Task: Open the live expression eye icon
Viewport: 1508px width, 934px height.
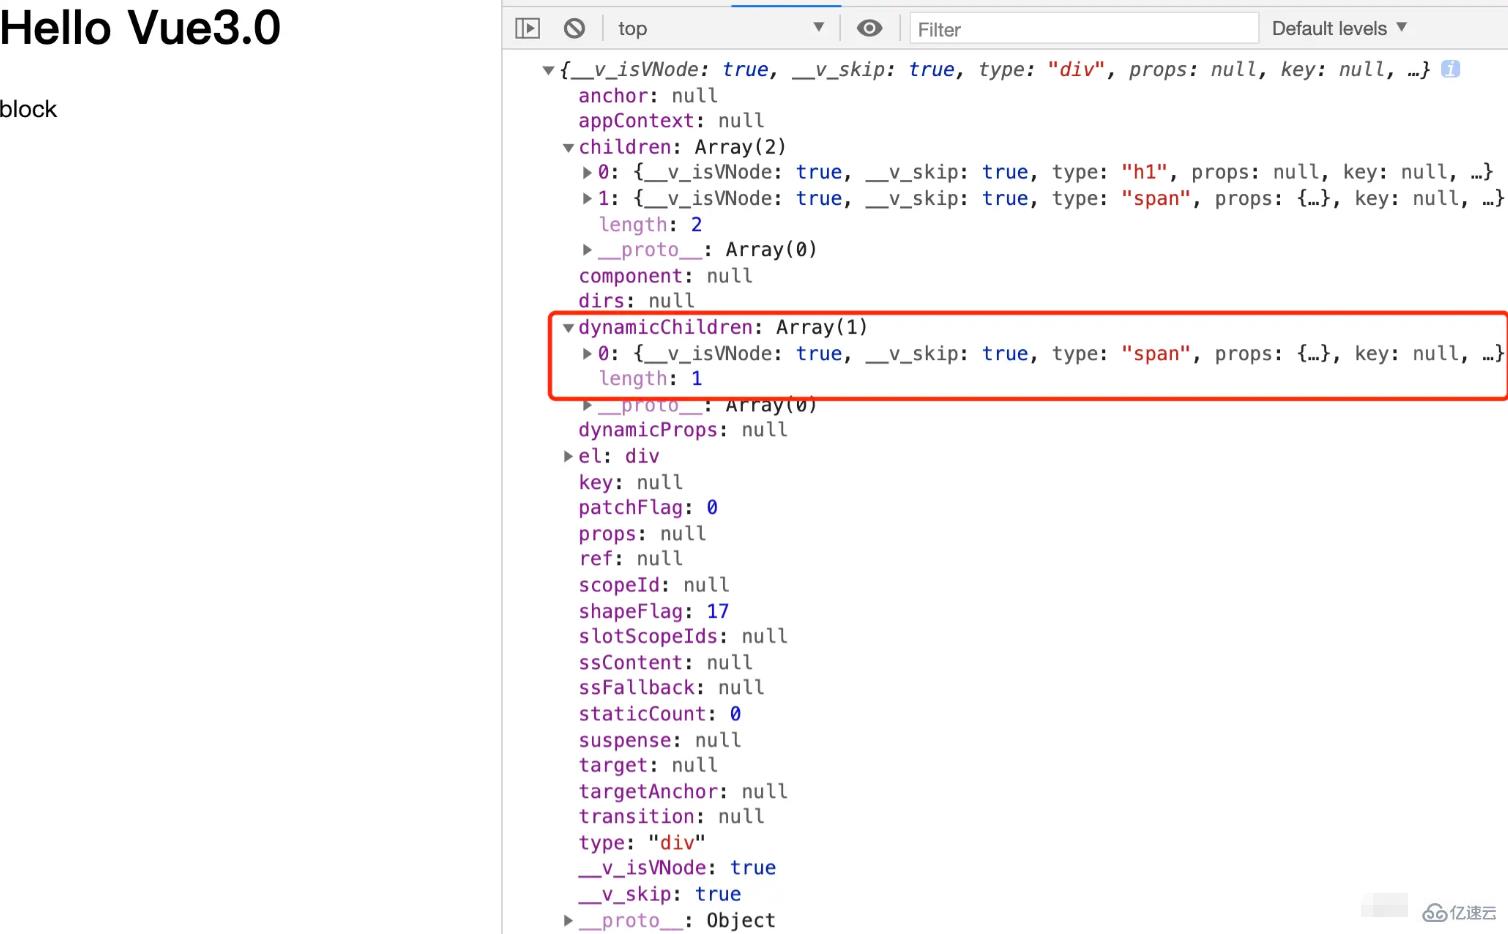Action: [870, 28]
